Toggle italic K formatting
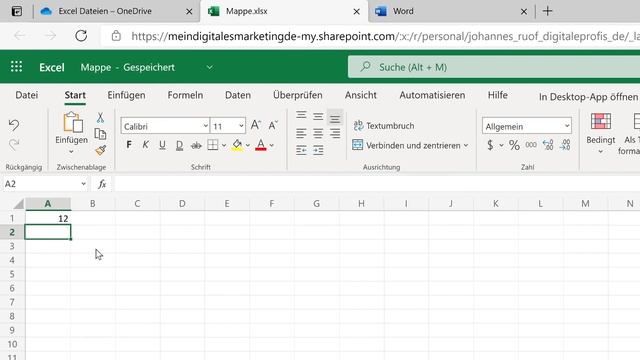Image resolution: width=640 pixels, height=360 pixels. click(x=145, y=145)
